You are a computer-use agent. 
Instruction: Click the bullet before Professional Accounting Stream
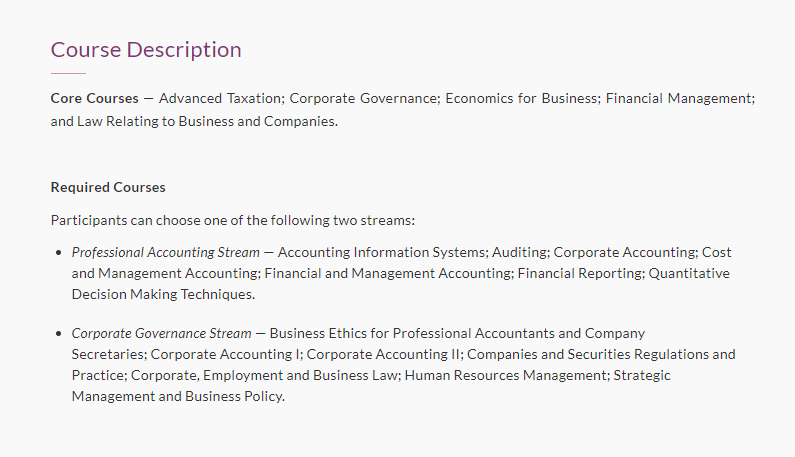[x=59, y=253]
